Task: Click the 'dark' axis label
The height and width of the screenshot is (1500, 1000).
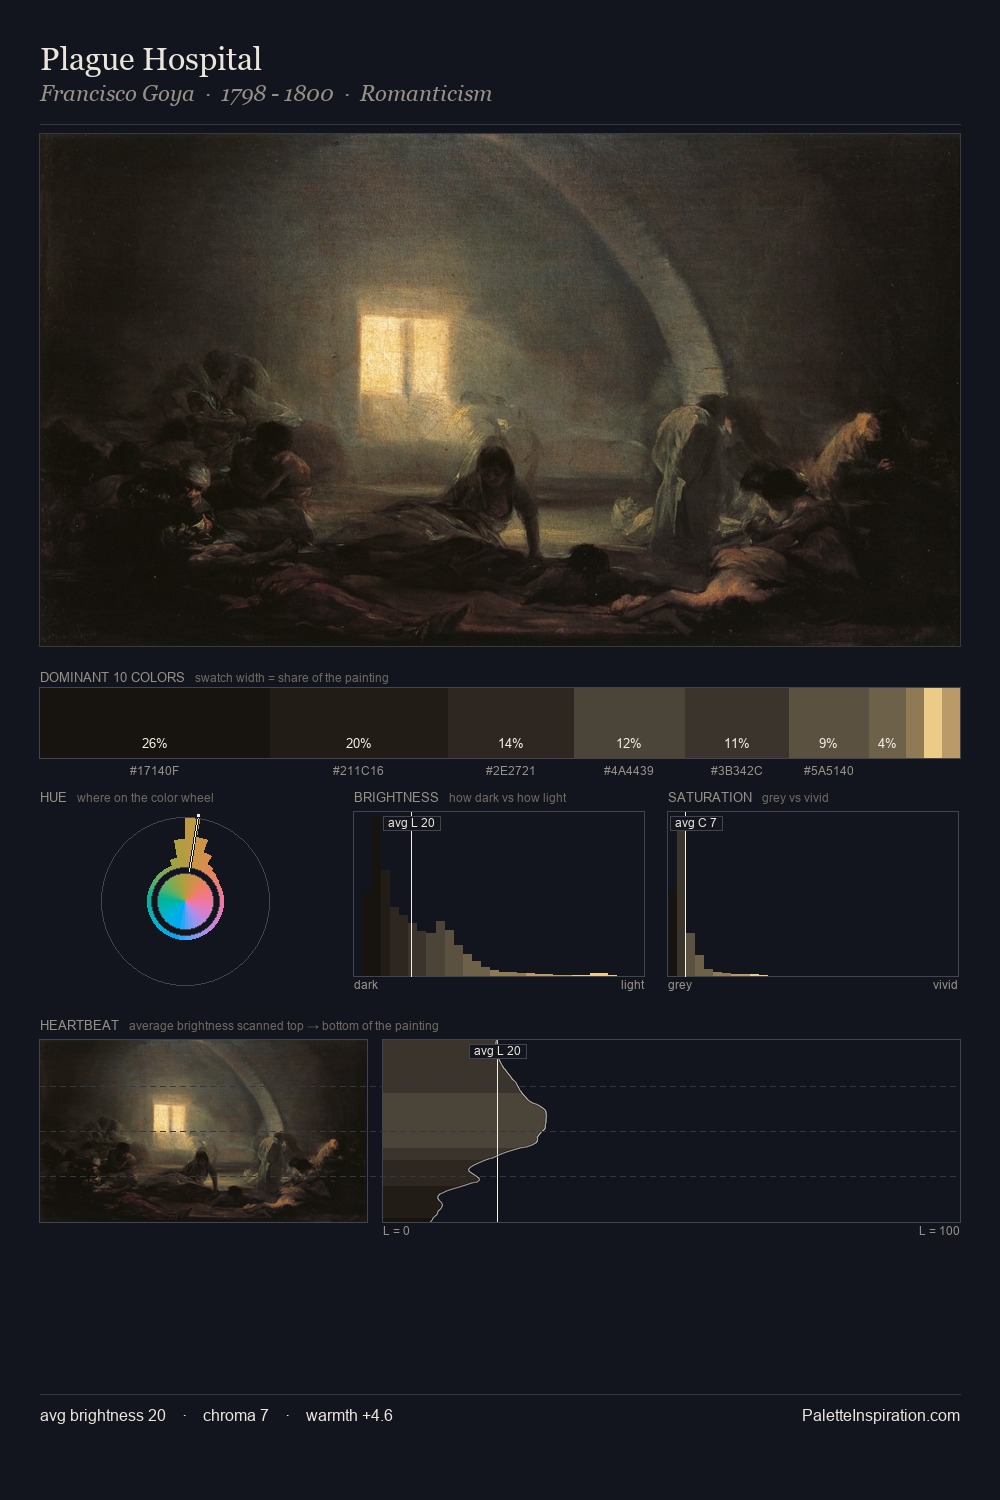Action: (x=366, y=985)
